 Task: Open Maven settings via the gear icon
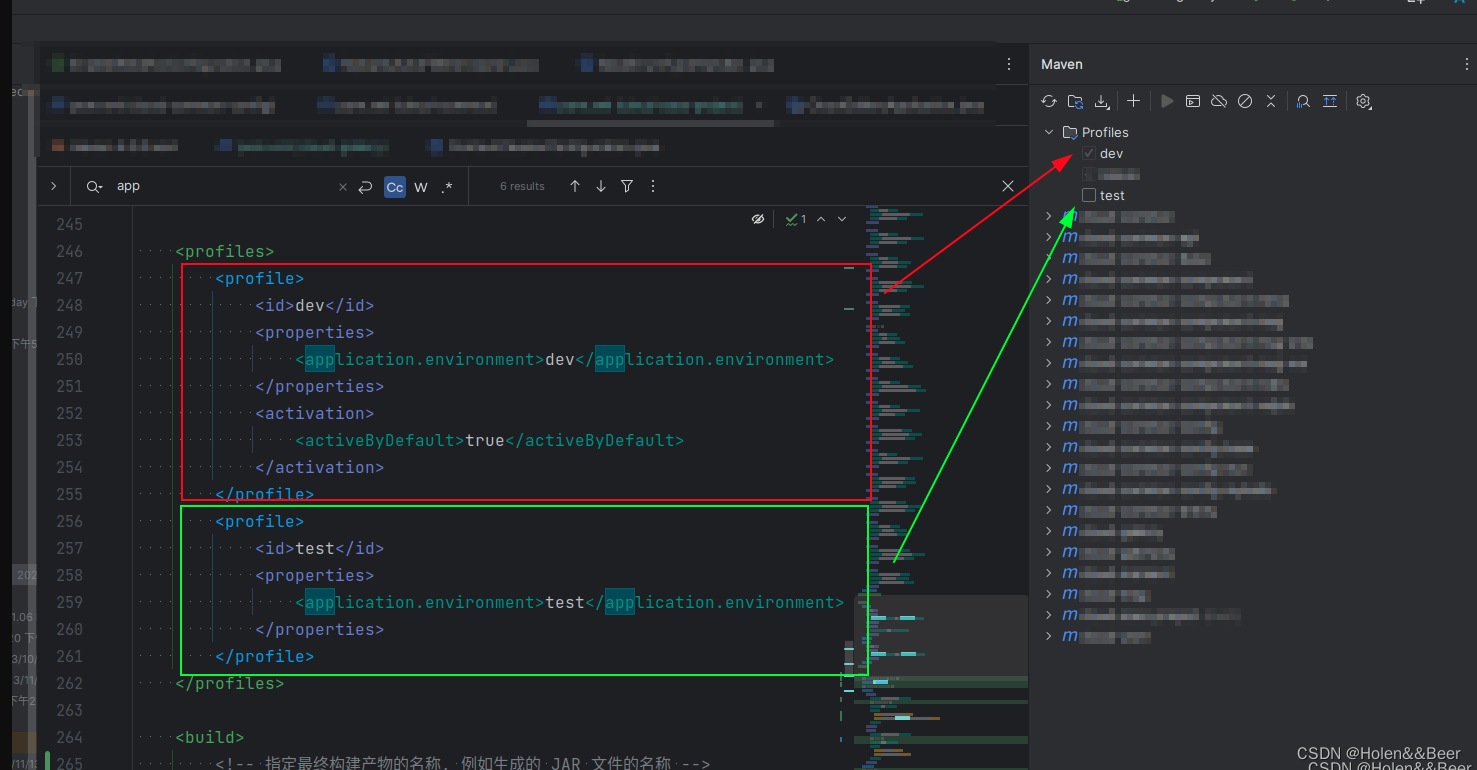(x=1363, y=101)
